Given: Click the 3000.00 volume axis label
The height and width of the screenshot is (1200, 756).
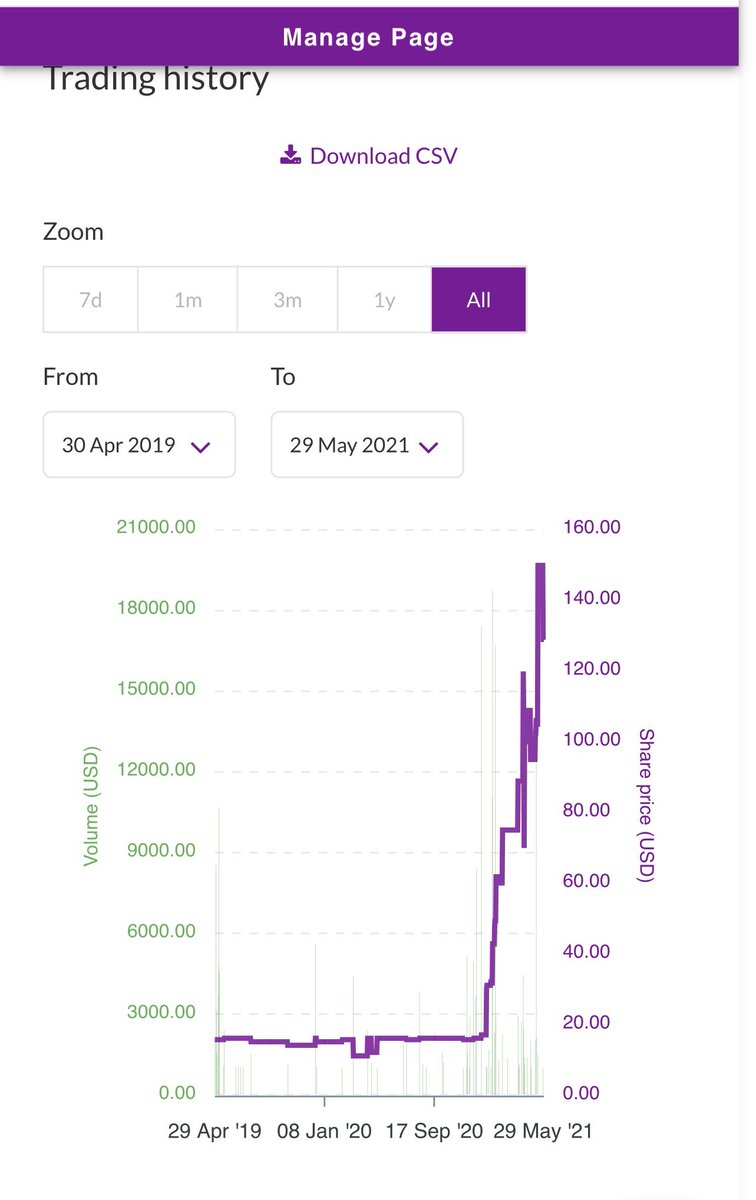Looking at the screenshot, I should (160, 1012).
